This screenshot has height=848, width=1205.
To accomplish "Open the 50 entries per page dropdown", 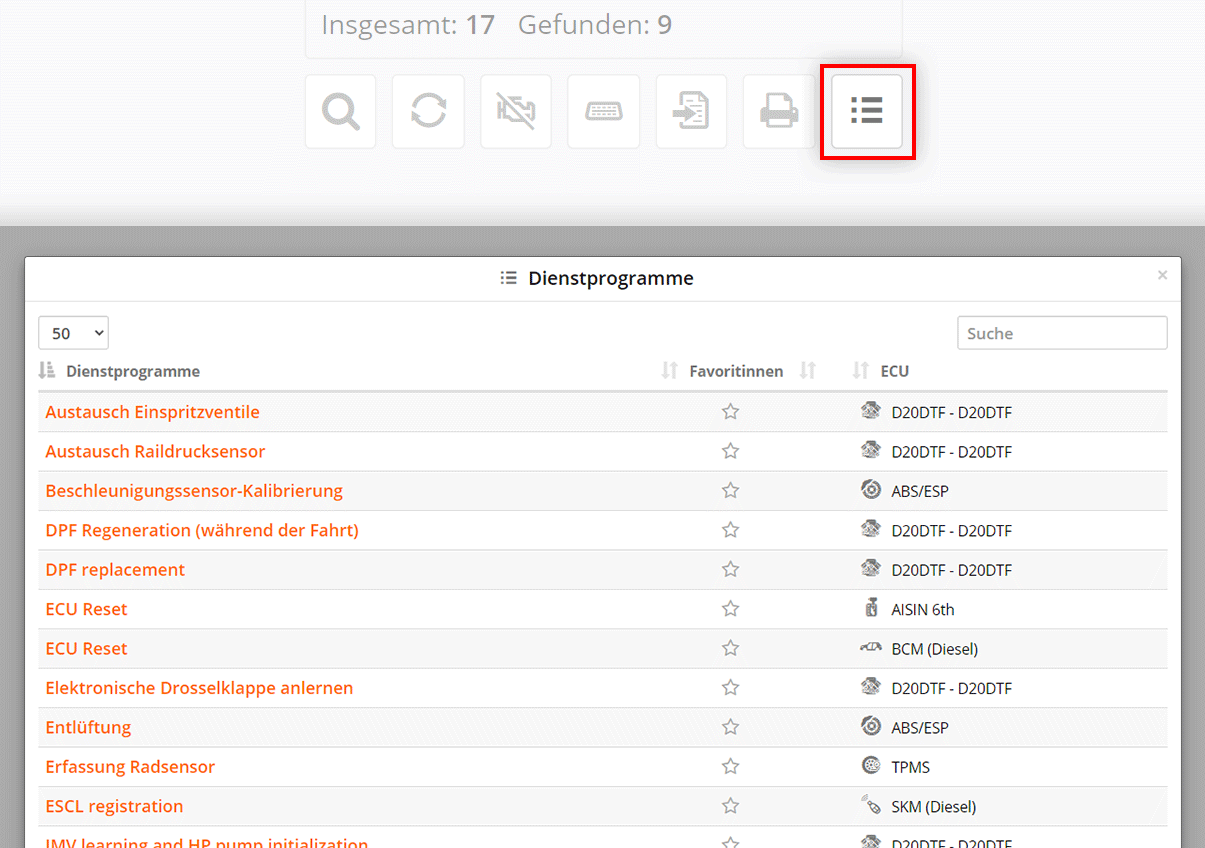I will pos(73,333).
